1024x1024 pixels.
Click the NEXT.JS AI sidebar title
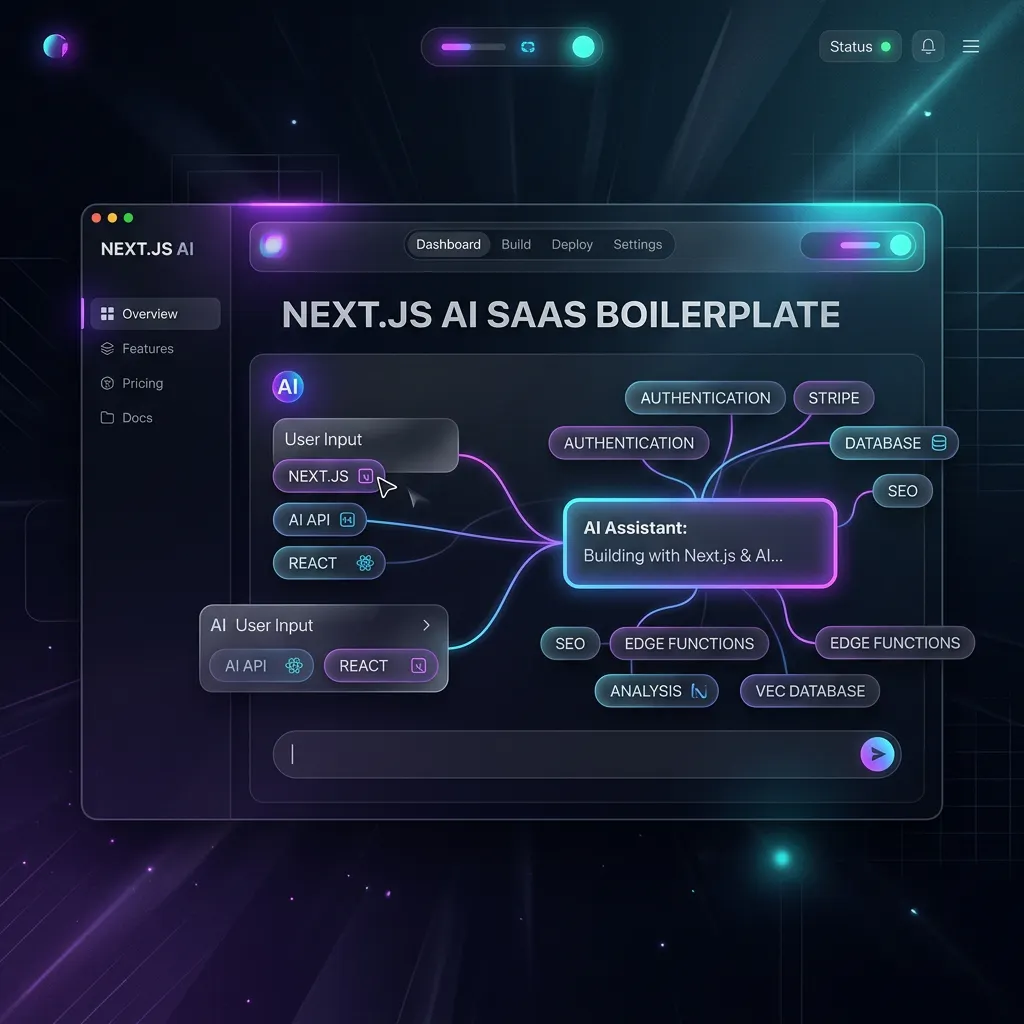(147, 249)
